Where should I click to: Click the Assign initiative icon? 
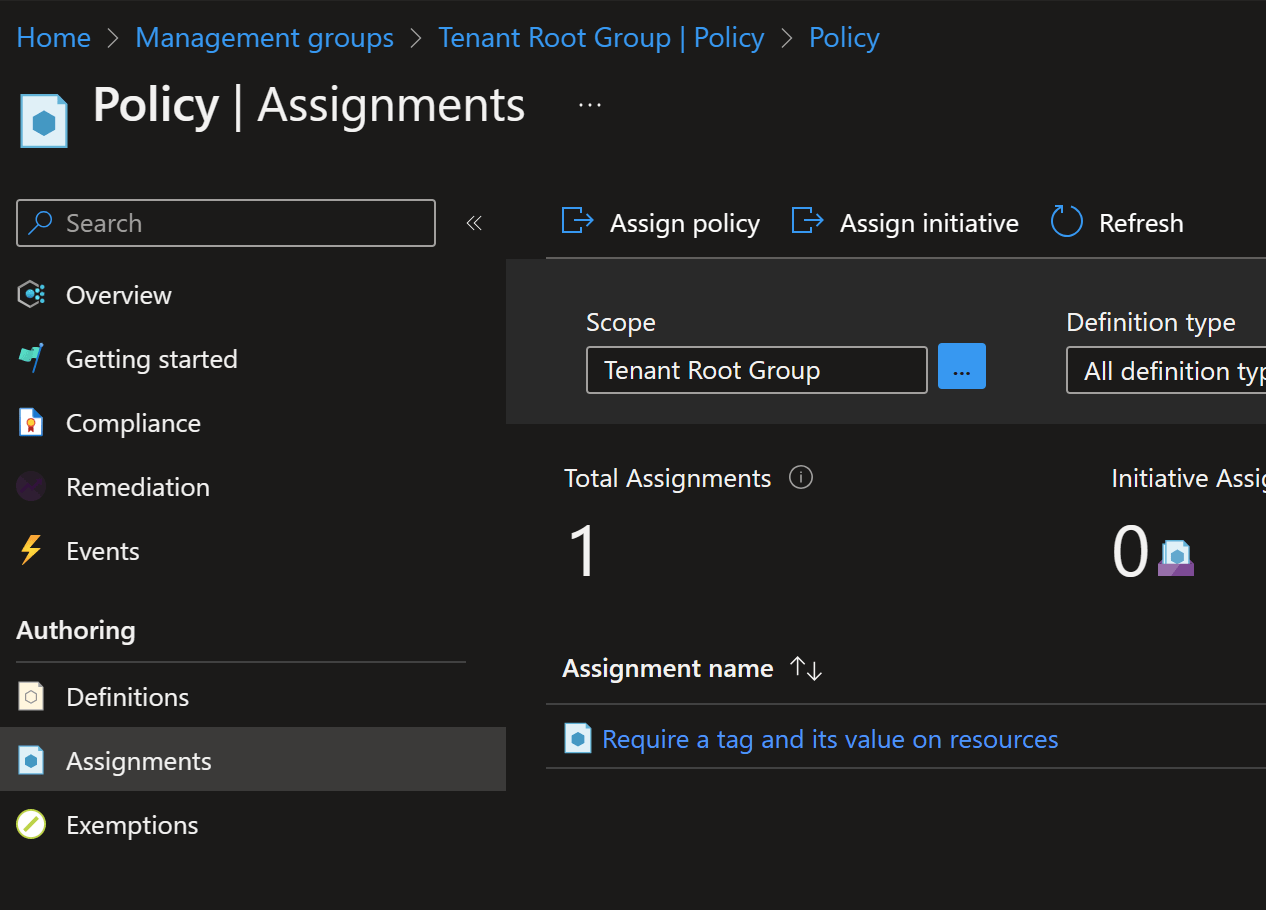pyautogui.click(x=807, y=221)
